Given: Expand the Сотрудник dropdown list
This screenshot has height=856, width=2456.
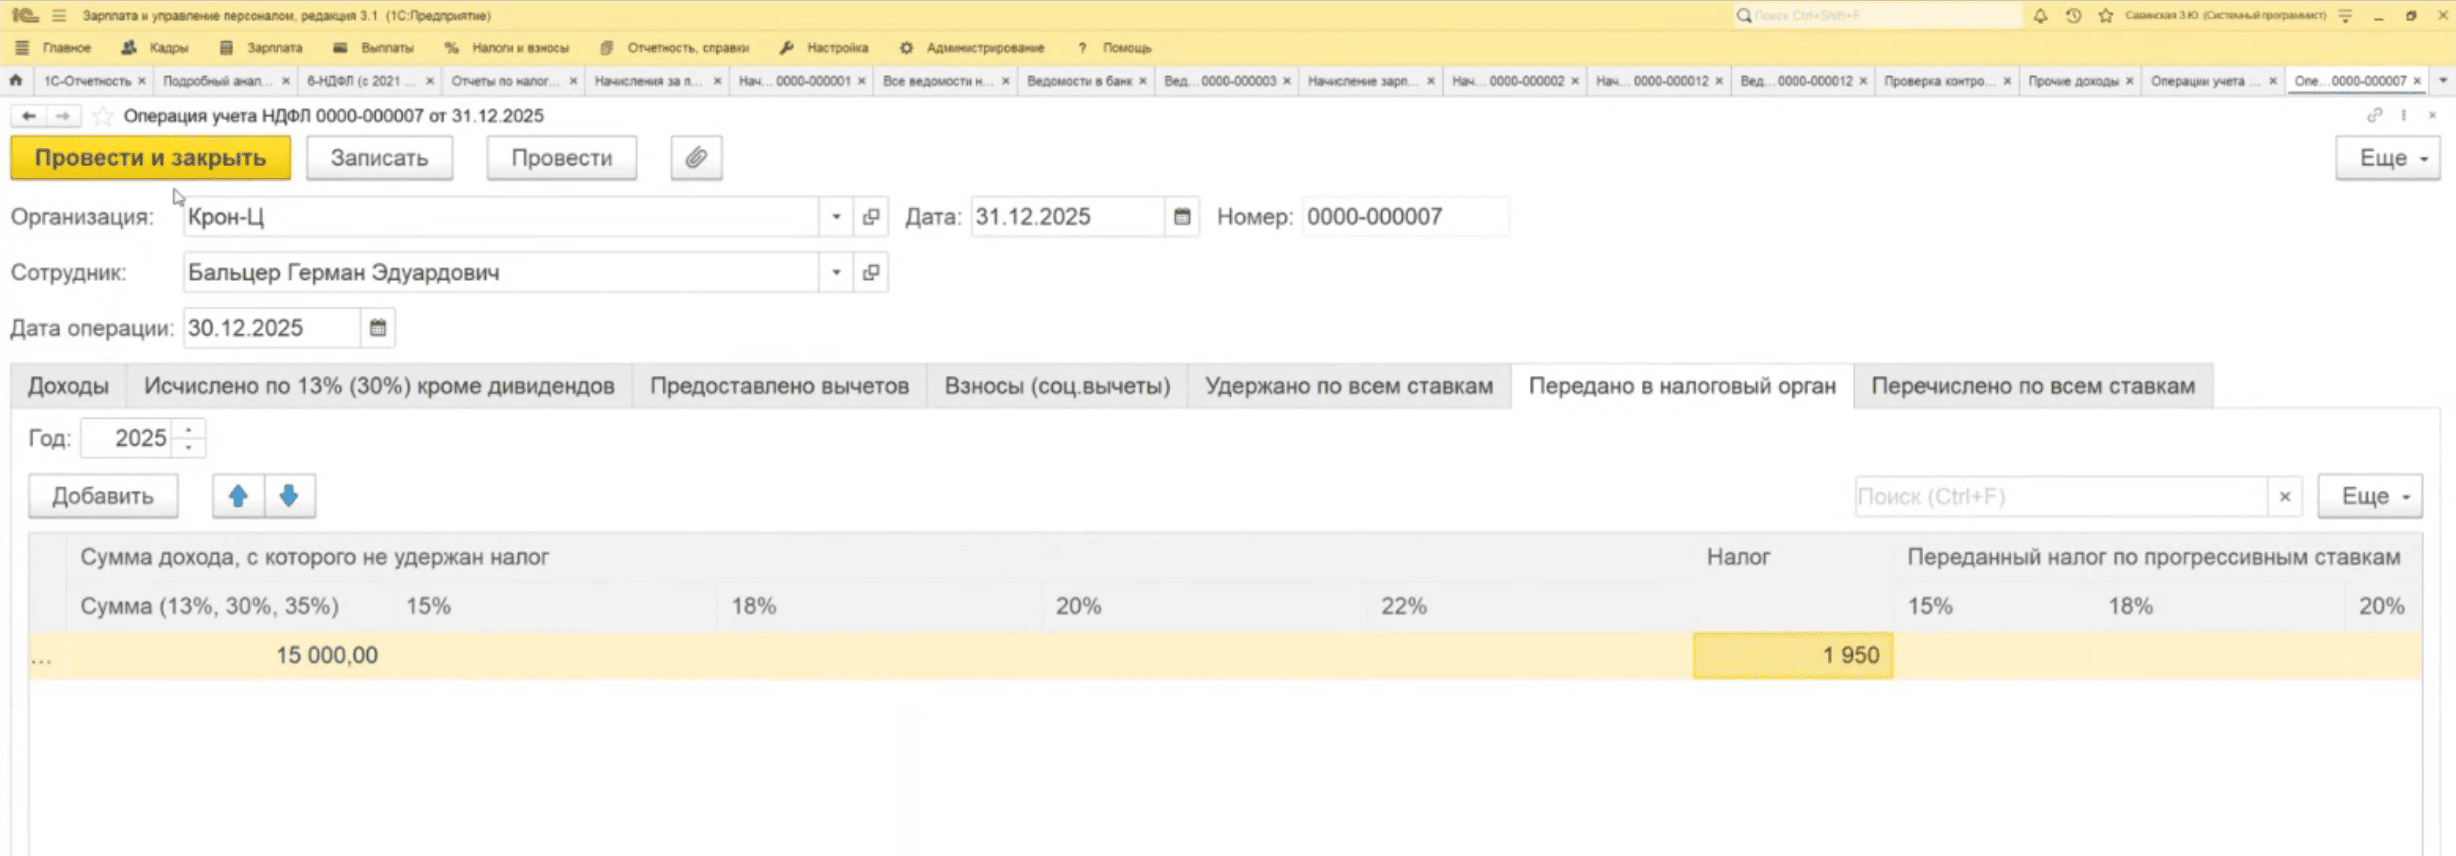Looking at the screenshot, I should 836,273.
